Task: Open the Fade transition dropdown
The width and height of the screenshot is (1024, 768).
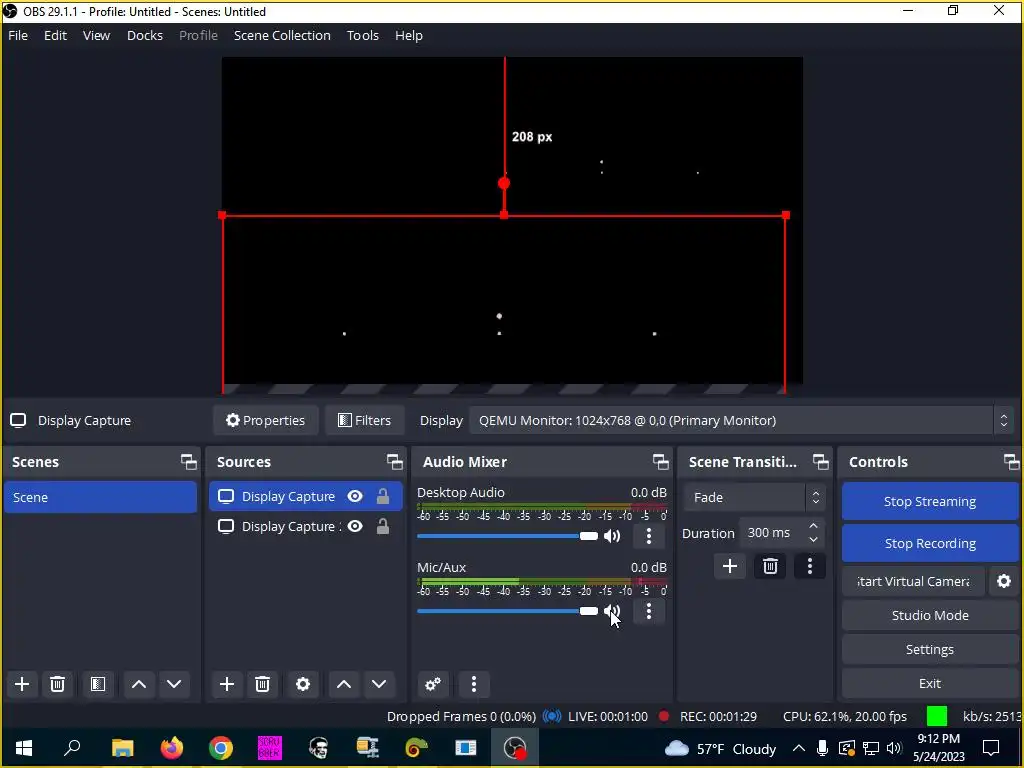Action: coord(754,498)
